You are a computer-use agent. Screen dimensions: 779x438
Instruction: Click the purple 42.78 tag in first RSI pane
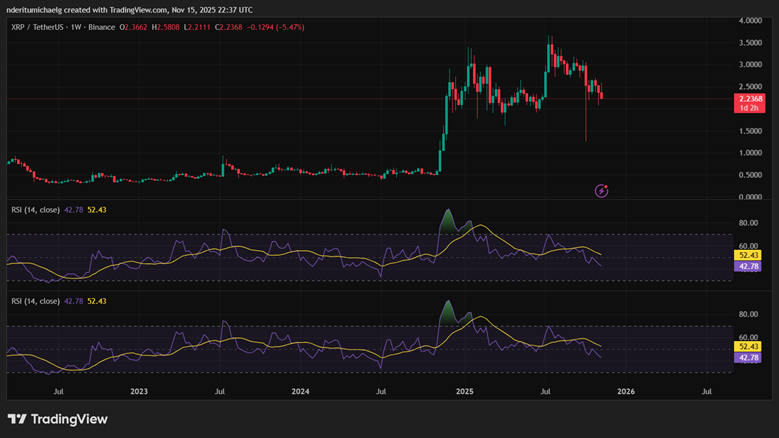[749, 267]
